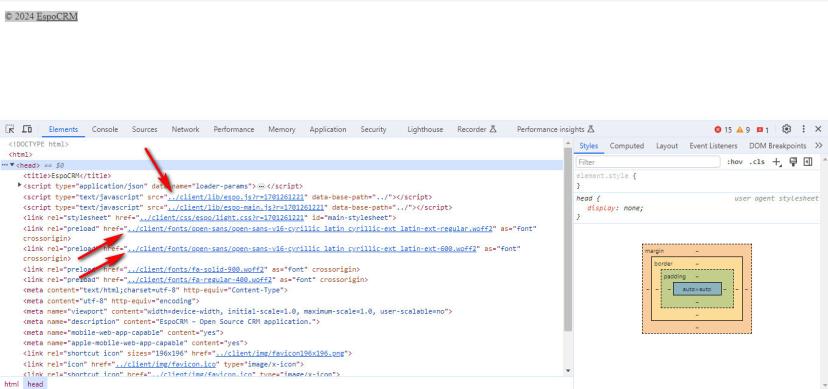Click the red errors count 15
The width and height of the screenshot is (828, 389).
[x=723, y=130]
